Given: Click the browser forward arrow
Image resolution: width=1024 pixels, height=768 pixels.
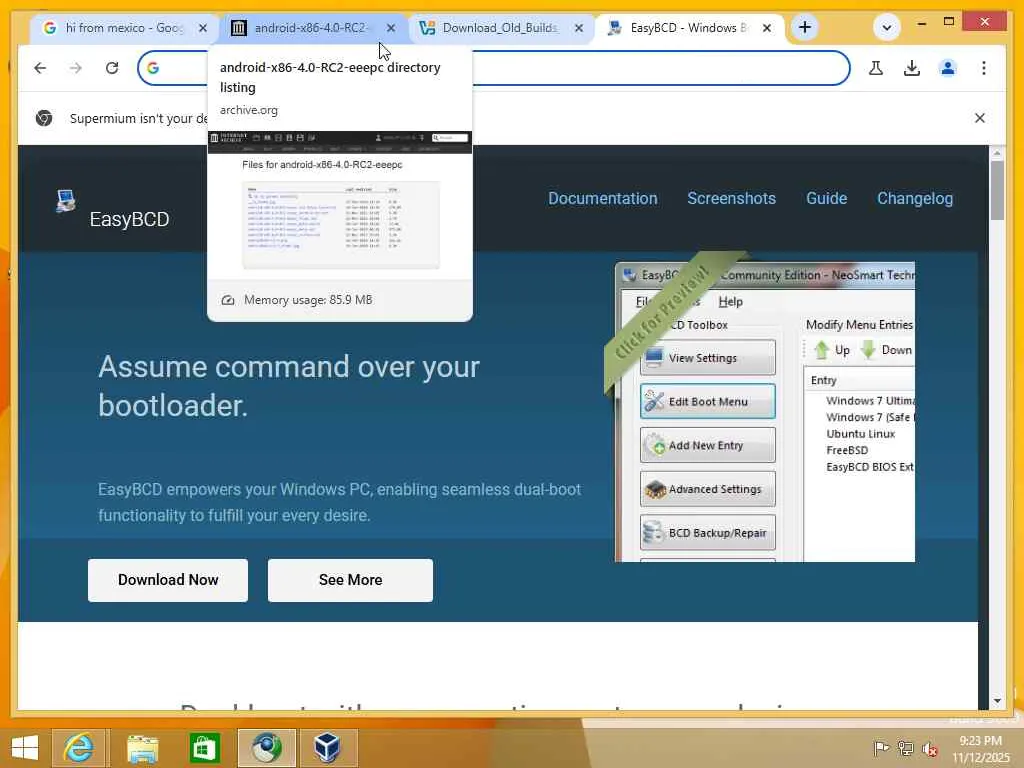Looking at the screenshot, I should (x=76, y=68).
